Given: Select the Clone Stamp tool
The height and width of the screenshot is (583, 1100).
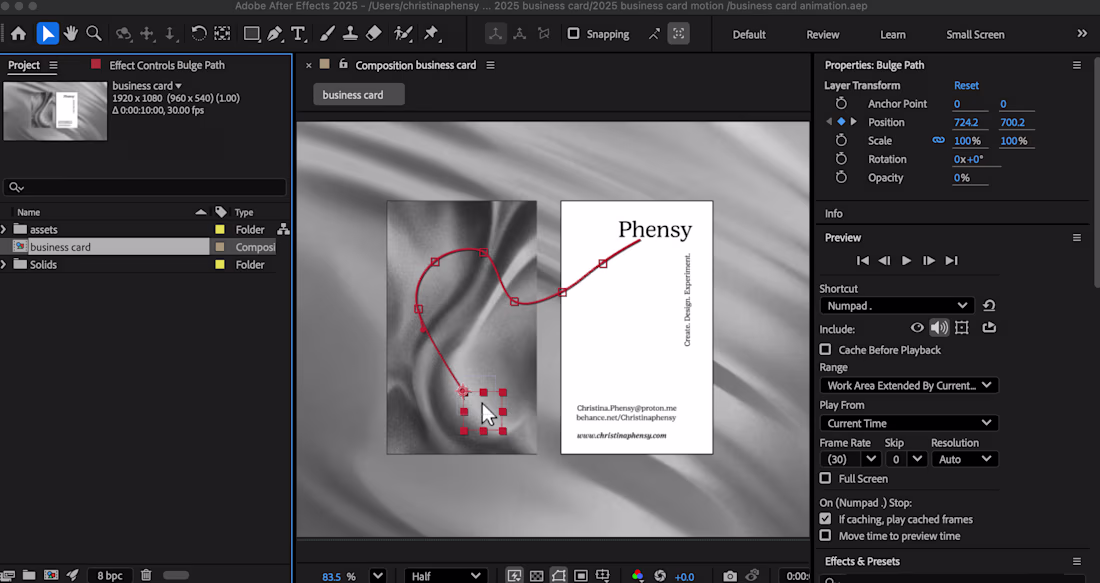Looking at the screenshot, I should point(350,34).
